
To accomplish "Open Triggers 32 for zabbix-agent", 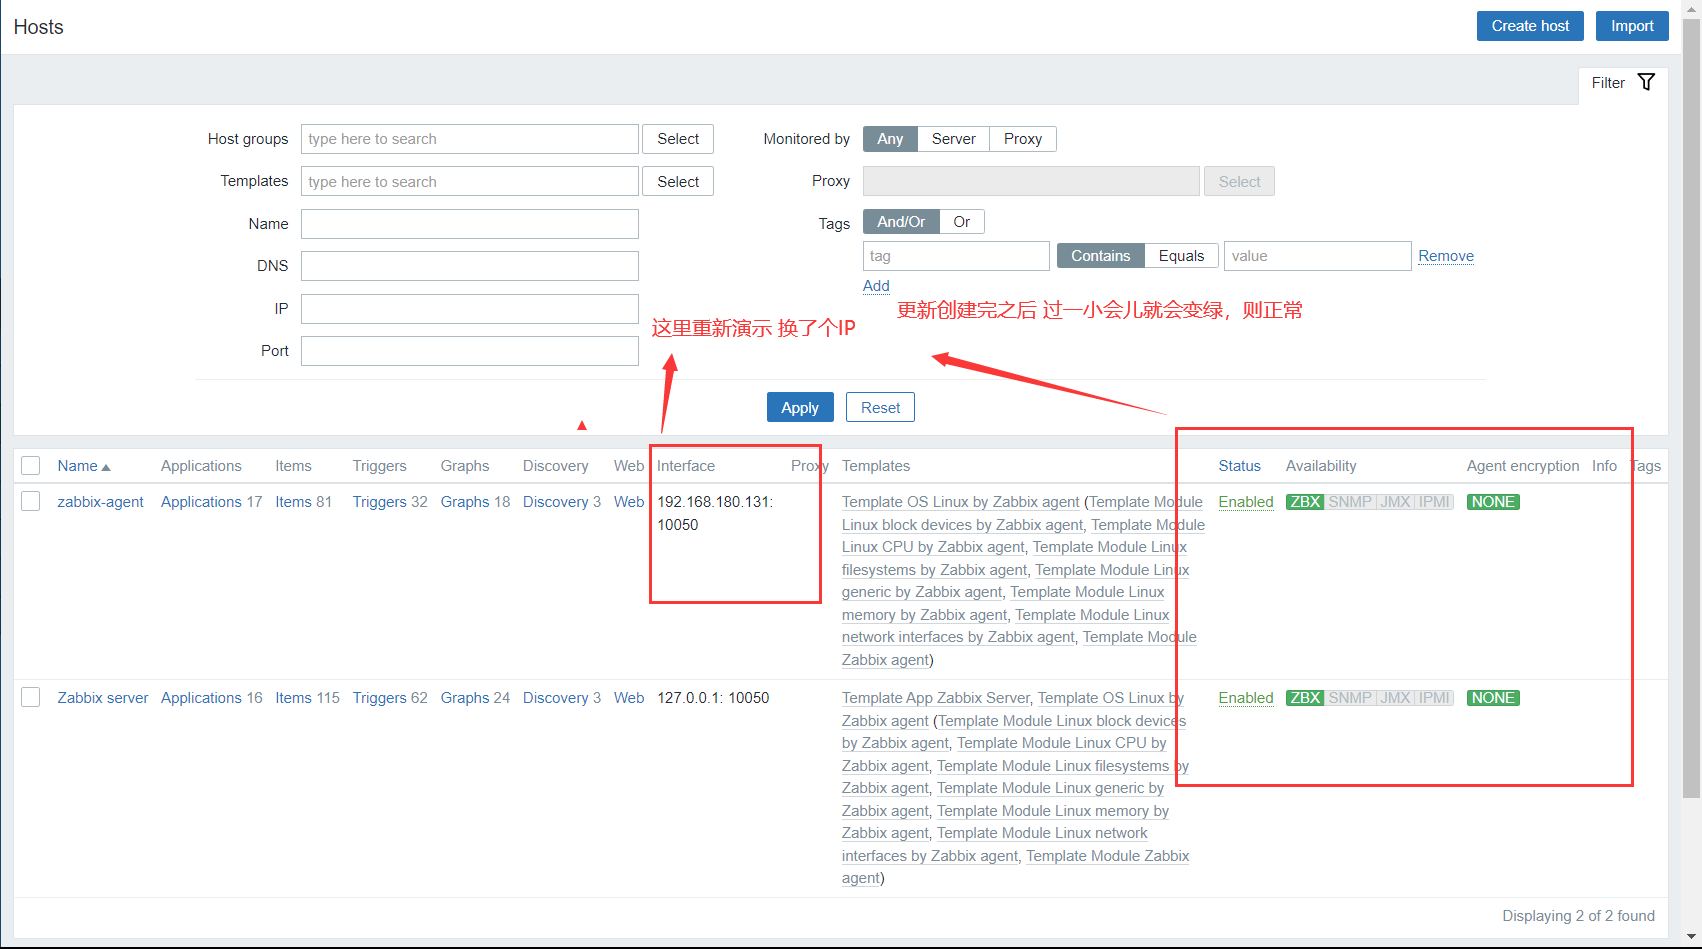I will (379, 502).
